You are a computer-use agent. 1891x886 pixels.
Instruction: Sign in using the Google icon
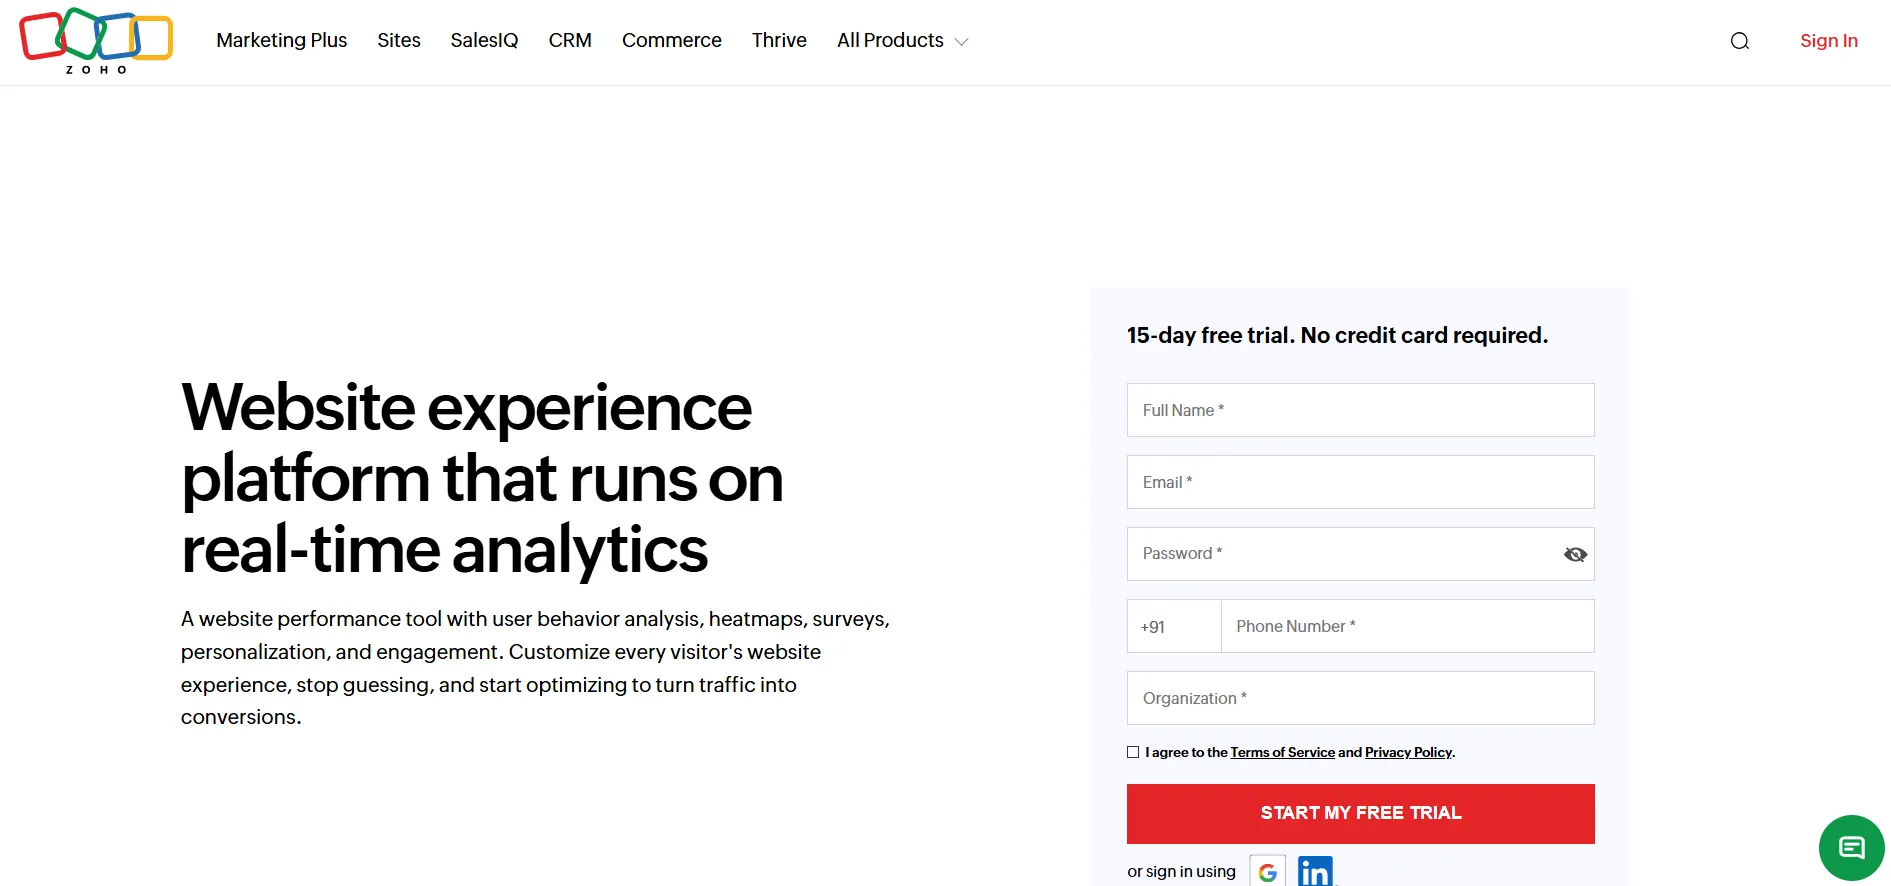(1267, 872)
